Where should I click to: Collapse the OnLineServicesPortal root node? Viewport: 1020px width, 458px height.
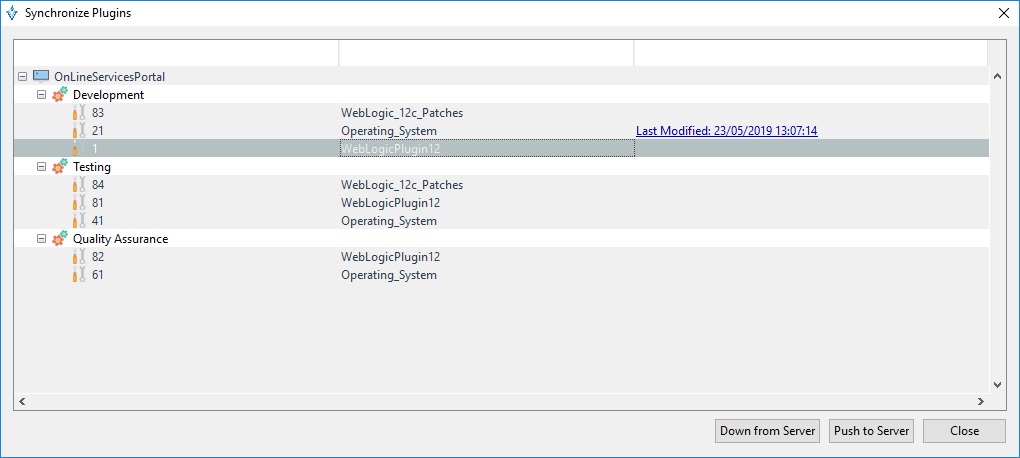click(x=23, y=76)
